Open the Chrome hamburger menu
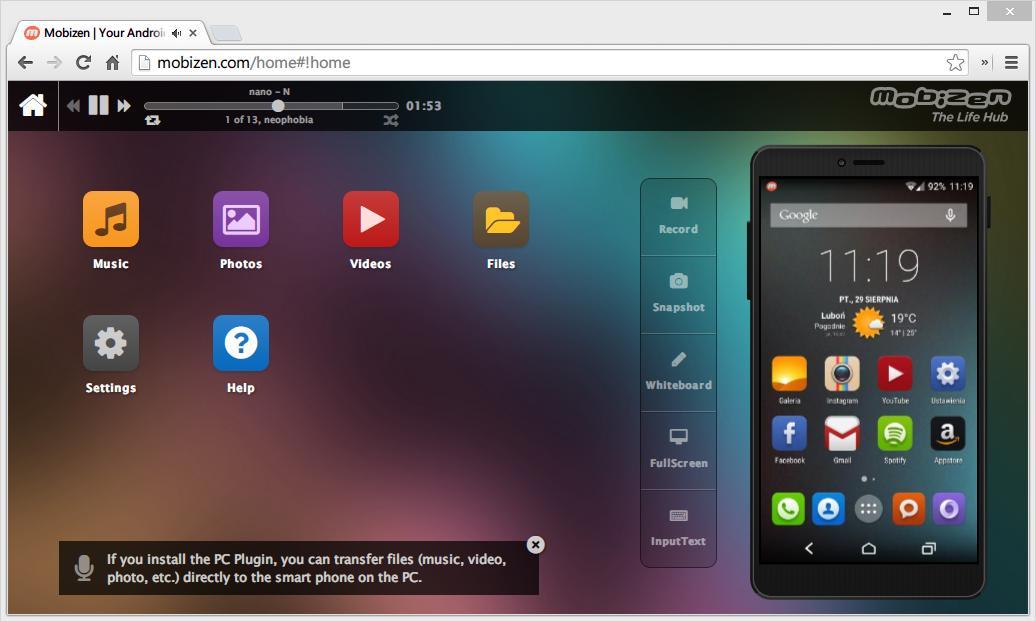The image size is (1036, 622). click(x=1011, y=63)
